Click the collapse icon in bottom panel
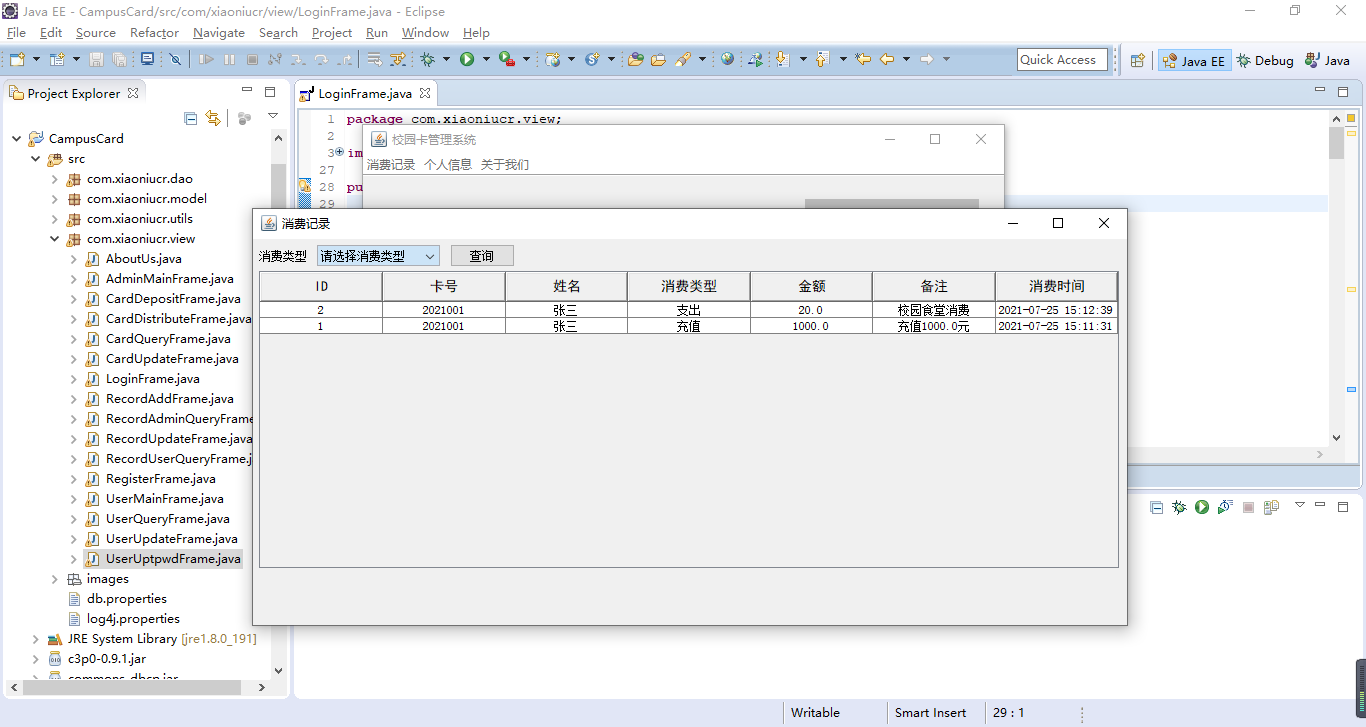The width and height of the screenshot is (1366, 727). 1156,508
